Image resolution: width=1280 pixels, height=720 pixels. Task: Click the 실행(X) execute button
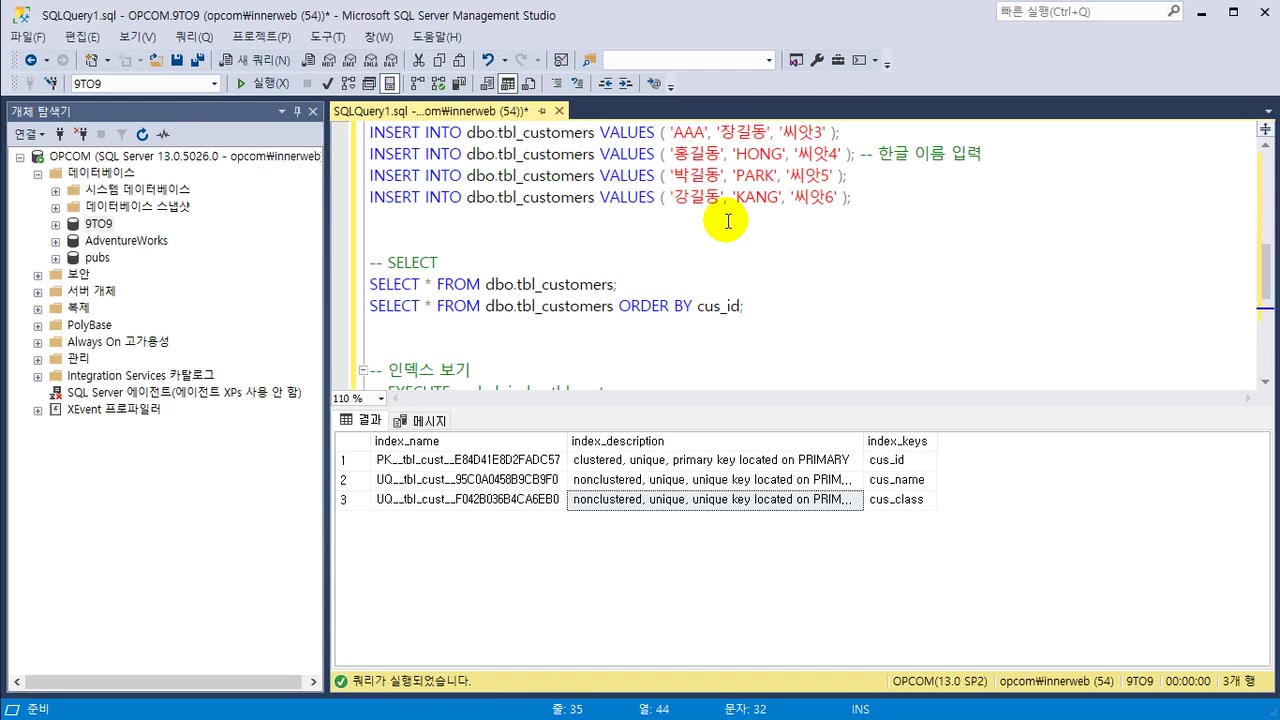(262, 84)
